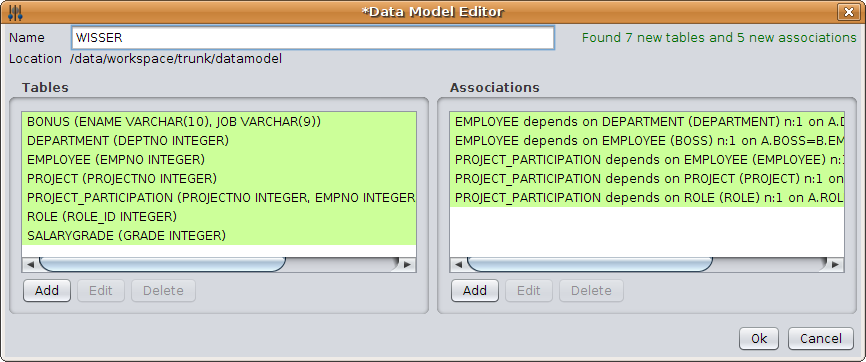Click Tables horizontal scrollbar thumb
The height and width of the screenshot is (362, 866).
[x=162, y=265]
